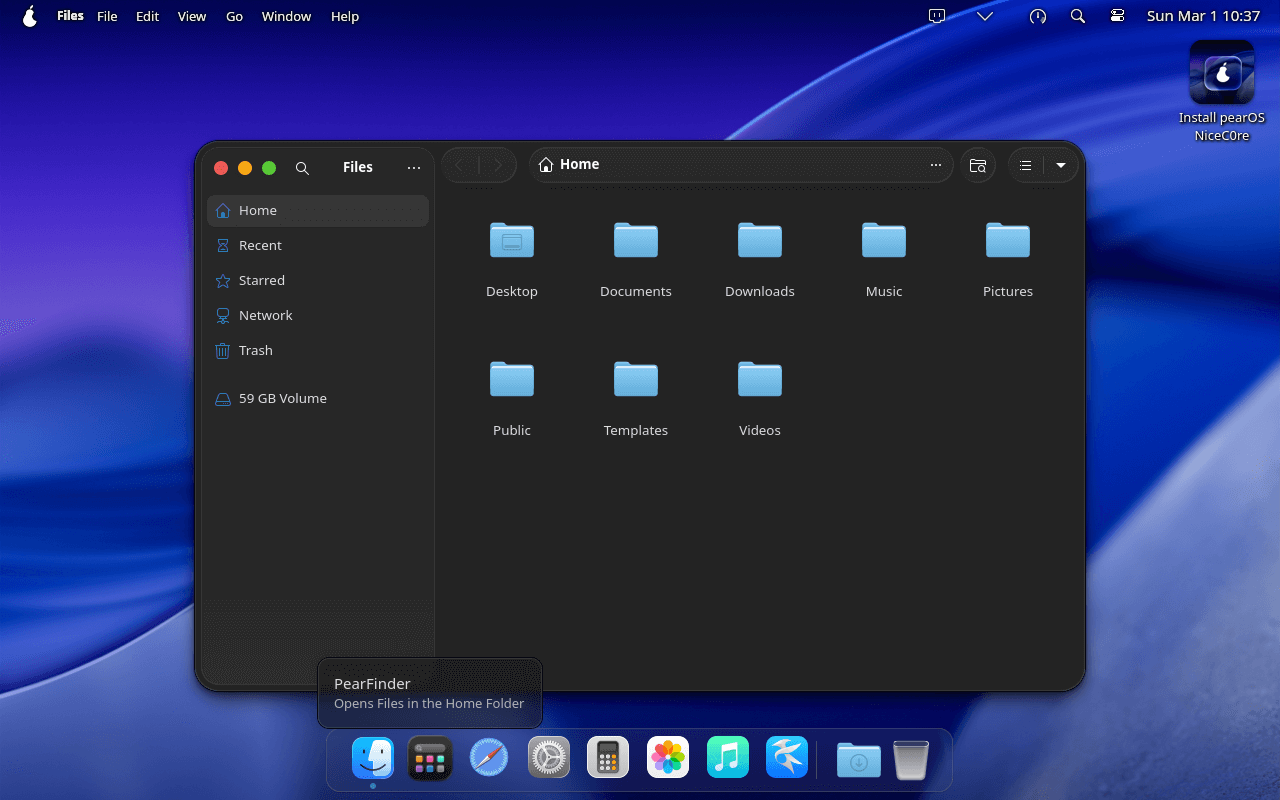The width and height of the screenshot is (1280, 800).
Task: Open the search-everywhere folder icon in toolbar
Action: coord(978,165)
